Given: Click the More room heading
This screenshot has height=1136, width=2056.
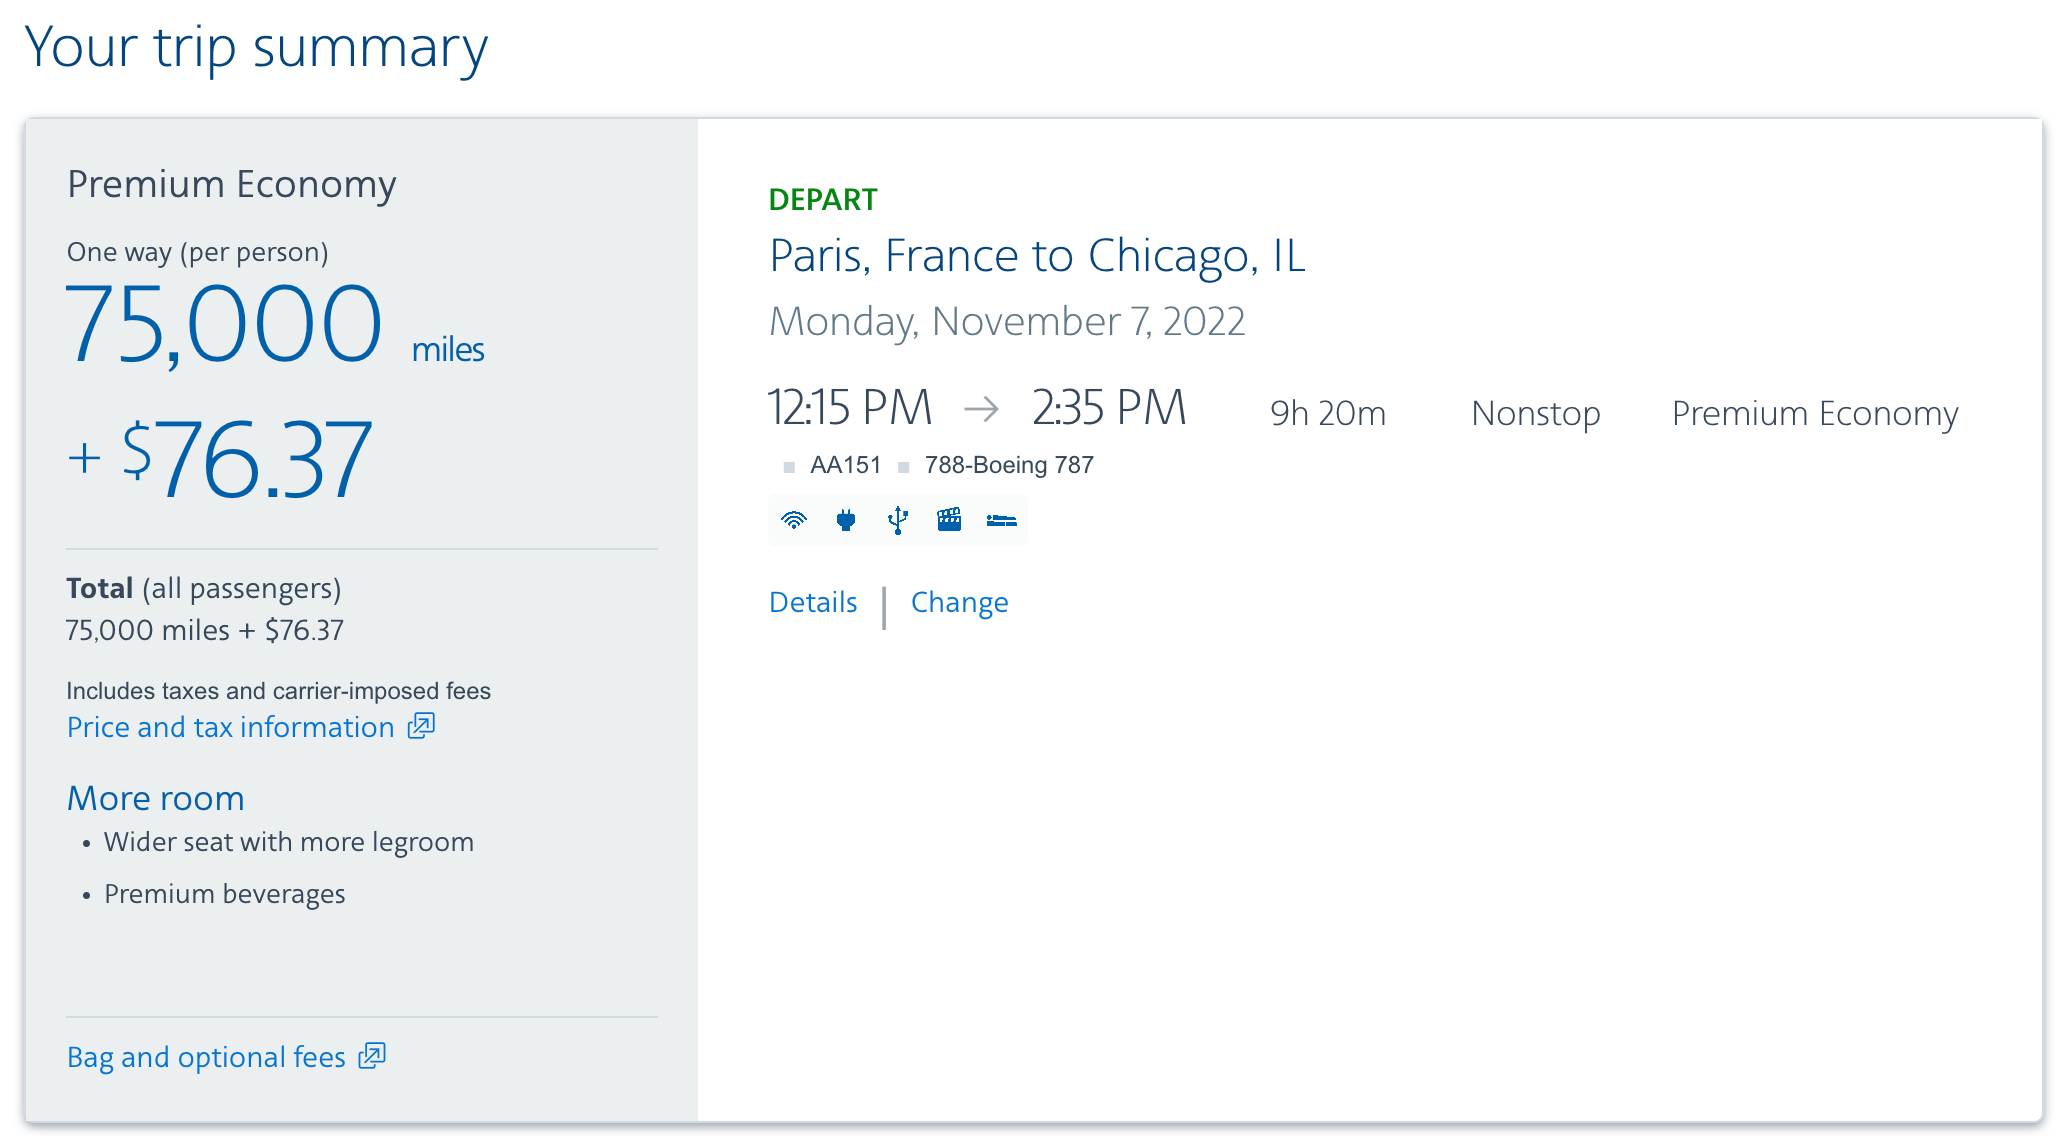Looking at the screenshot, I should [156, 798].
